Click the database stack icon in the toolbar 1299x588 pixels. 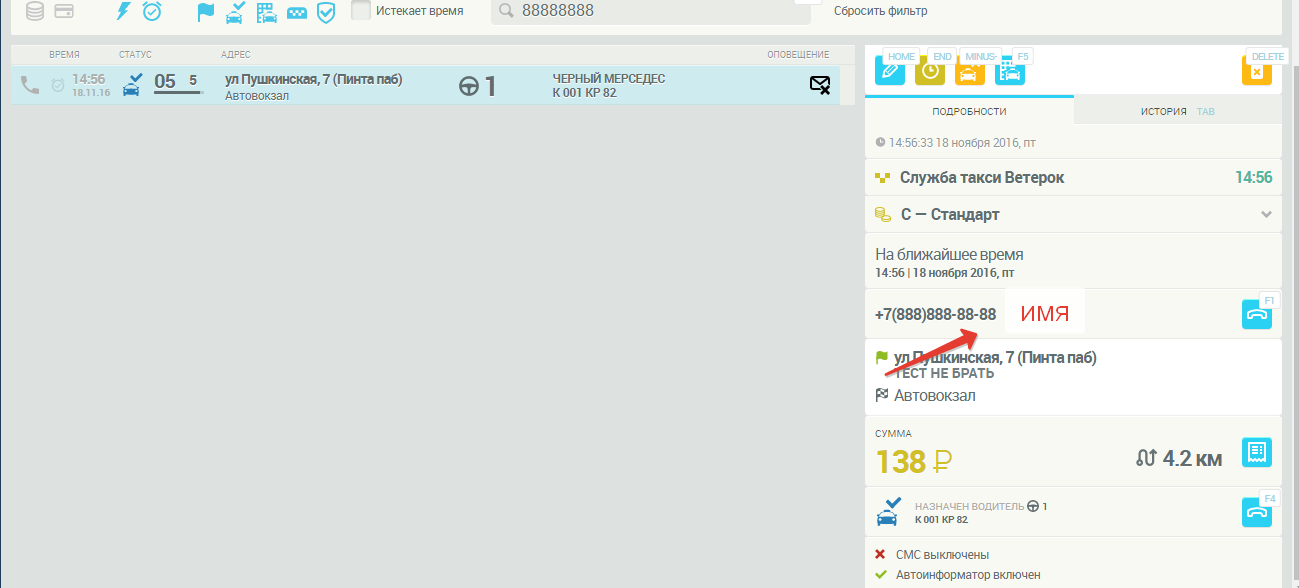click(x=35, y=12)
